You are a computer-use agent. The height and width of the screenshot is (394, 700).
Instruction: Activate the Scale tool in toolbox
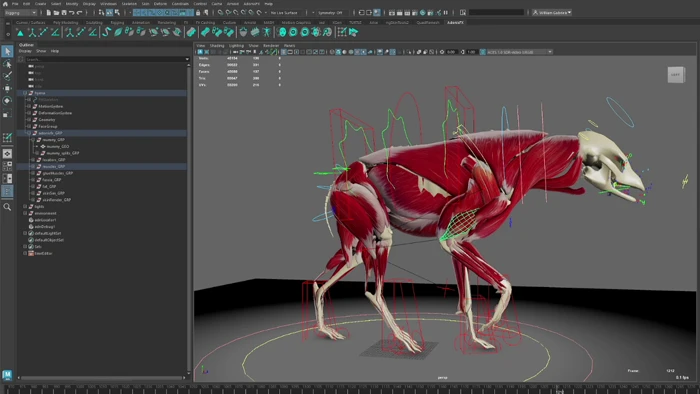7,113
